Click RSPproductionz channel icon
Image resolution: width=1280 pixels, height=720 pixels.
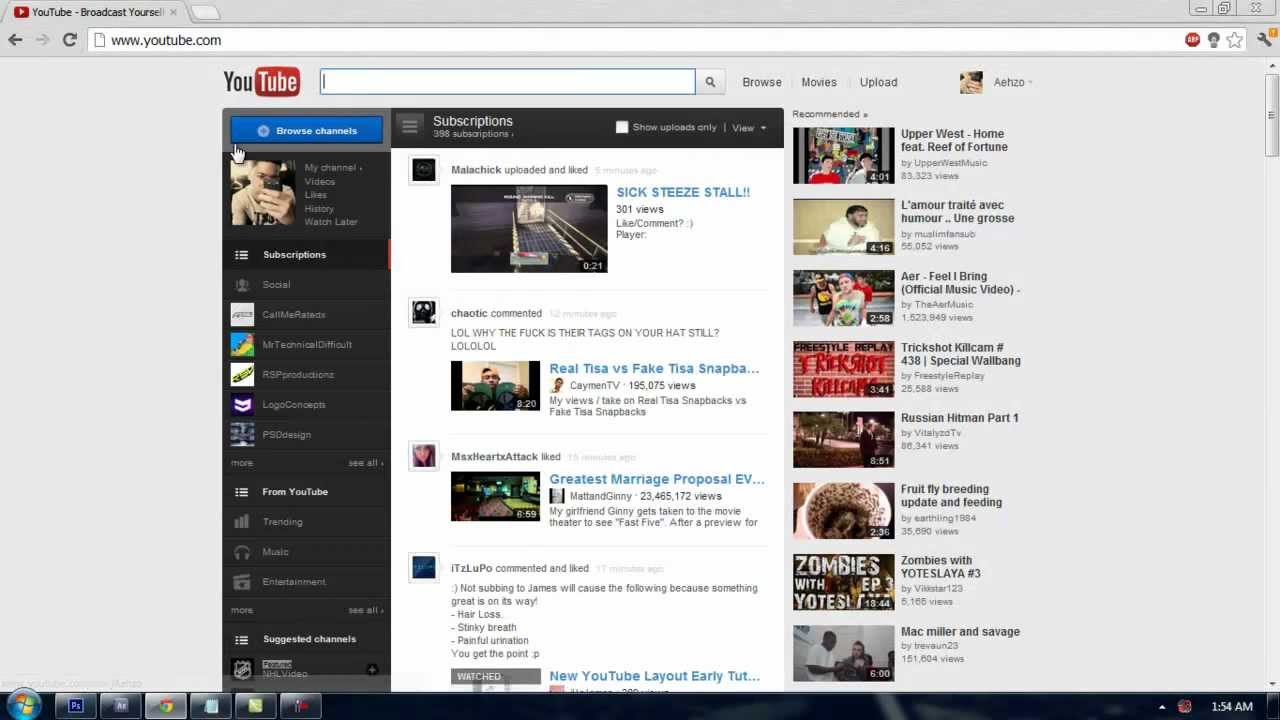click(242, 375)
